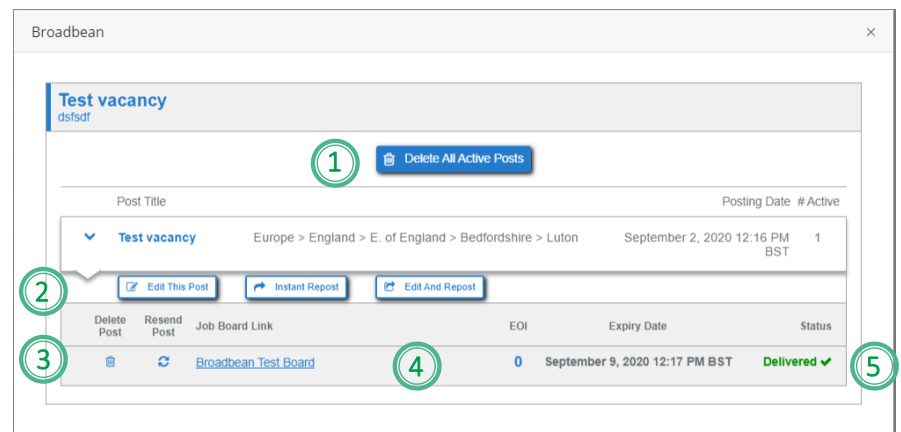The image size is (901, 432).
Task: Click the location text ending in Luton
Action: [415, 237]
